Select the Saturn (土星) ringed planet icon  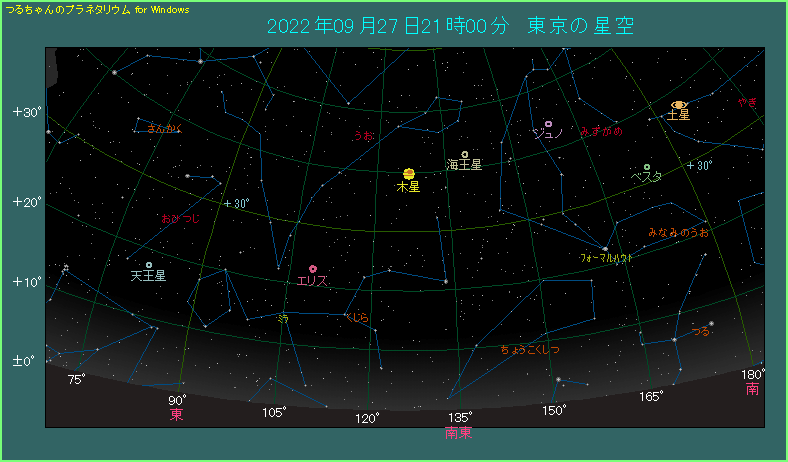tap(679, 104)
